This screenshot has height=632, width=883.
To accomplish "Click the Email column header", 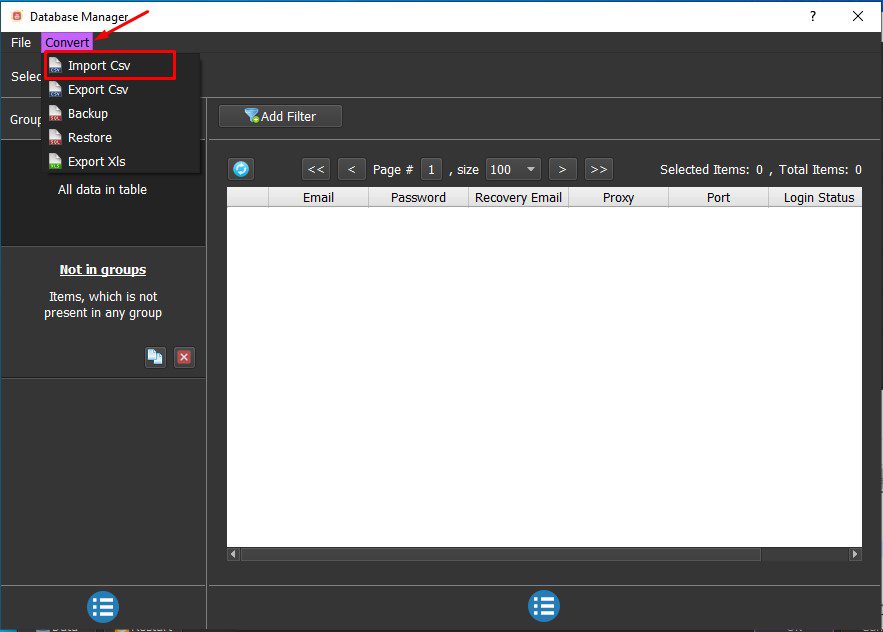I will (x=318, y=198).
